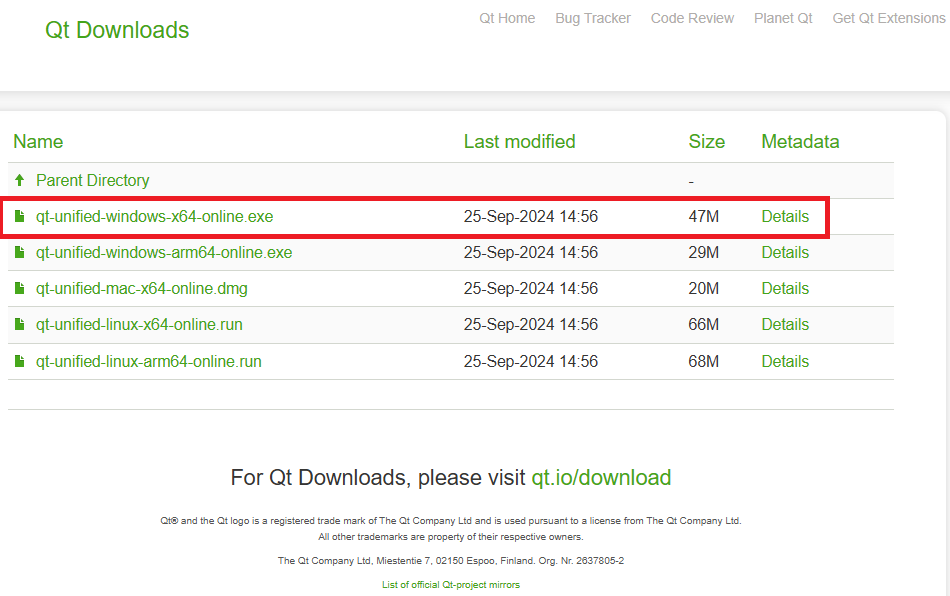This screenshot has width=950, height=596.
Task: Go to Code Review in top navigation
Action: [692, 18]
